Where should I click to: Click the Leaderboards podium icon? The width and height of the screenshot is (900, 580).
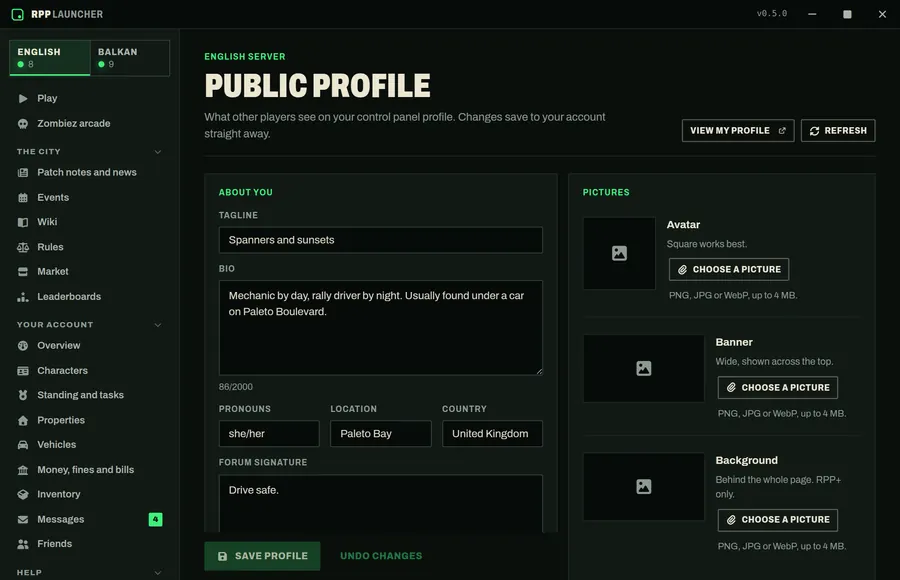(x=23, y=297)
